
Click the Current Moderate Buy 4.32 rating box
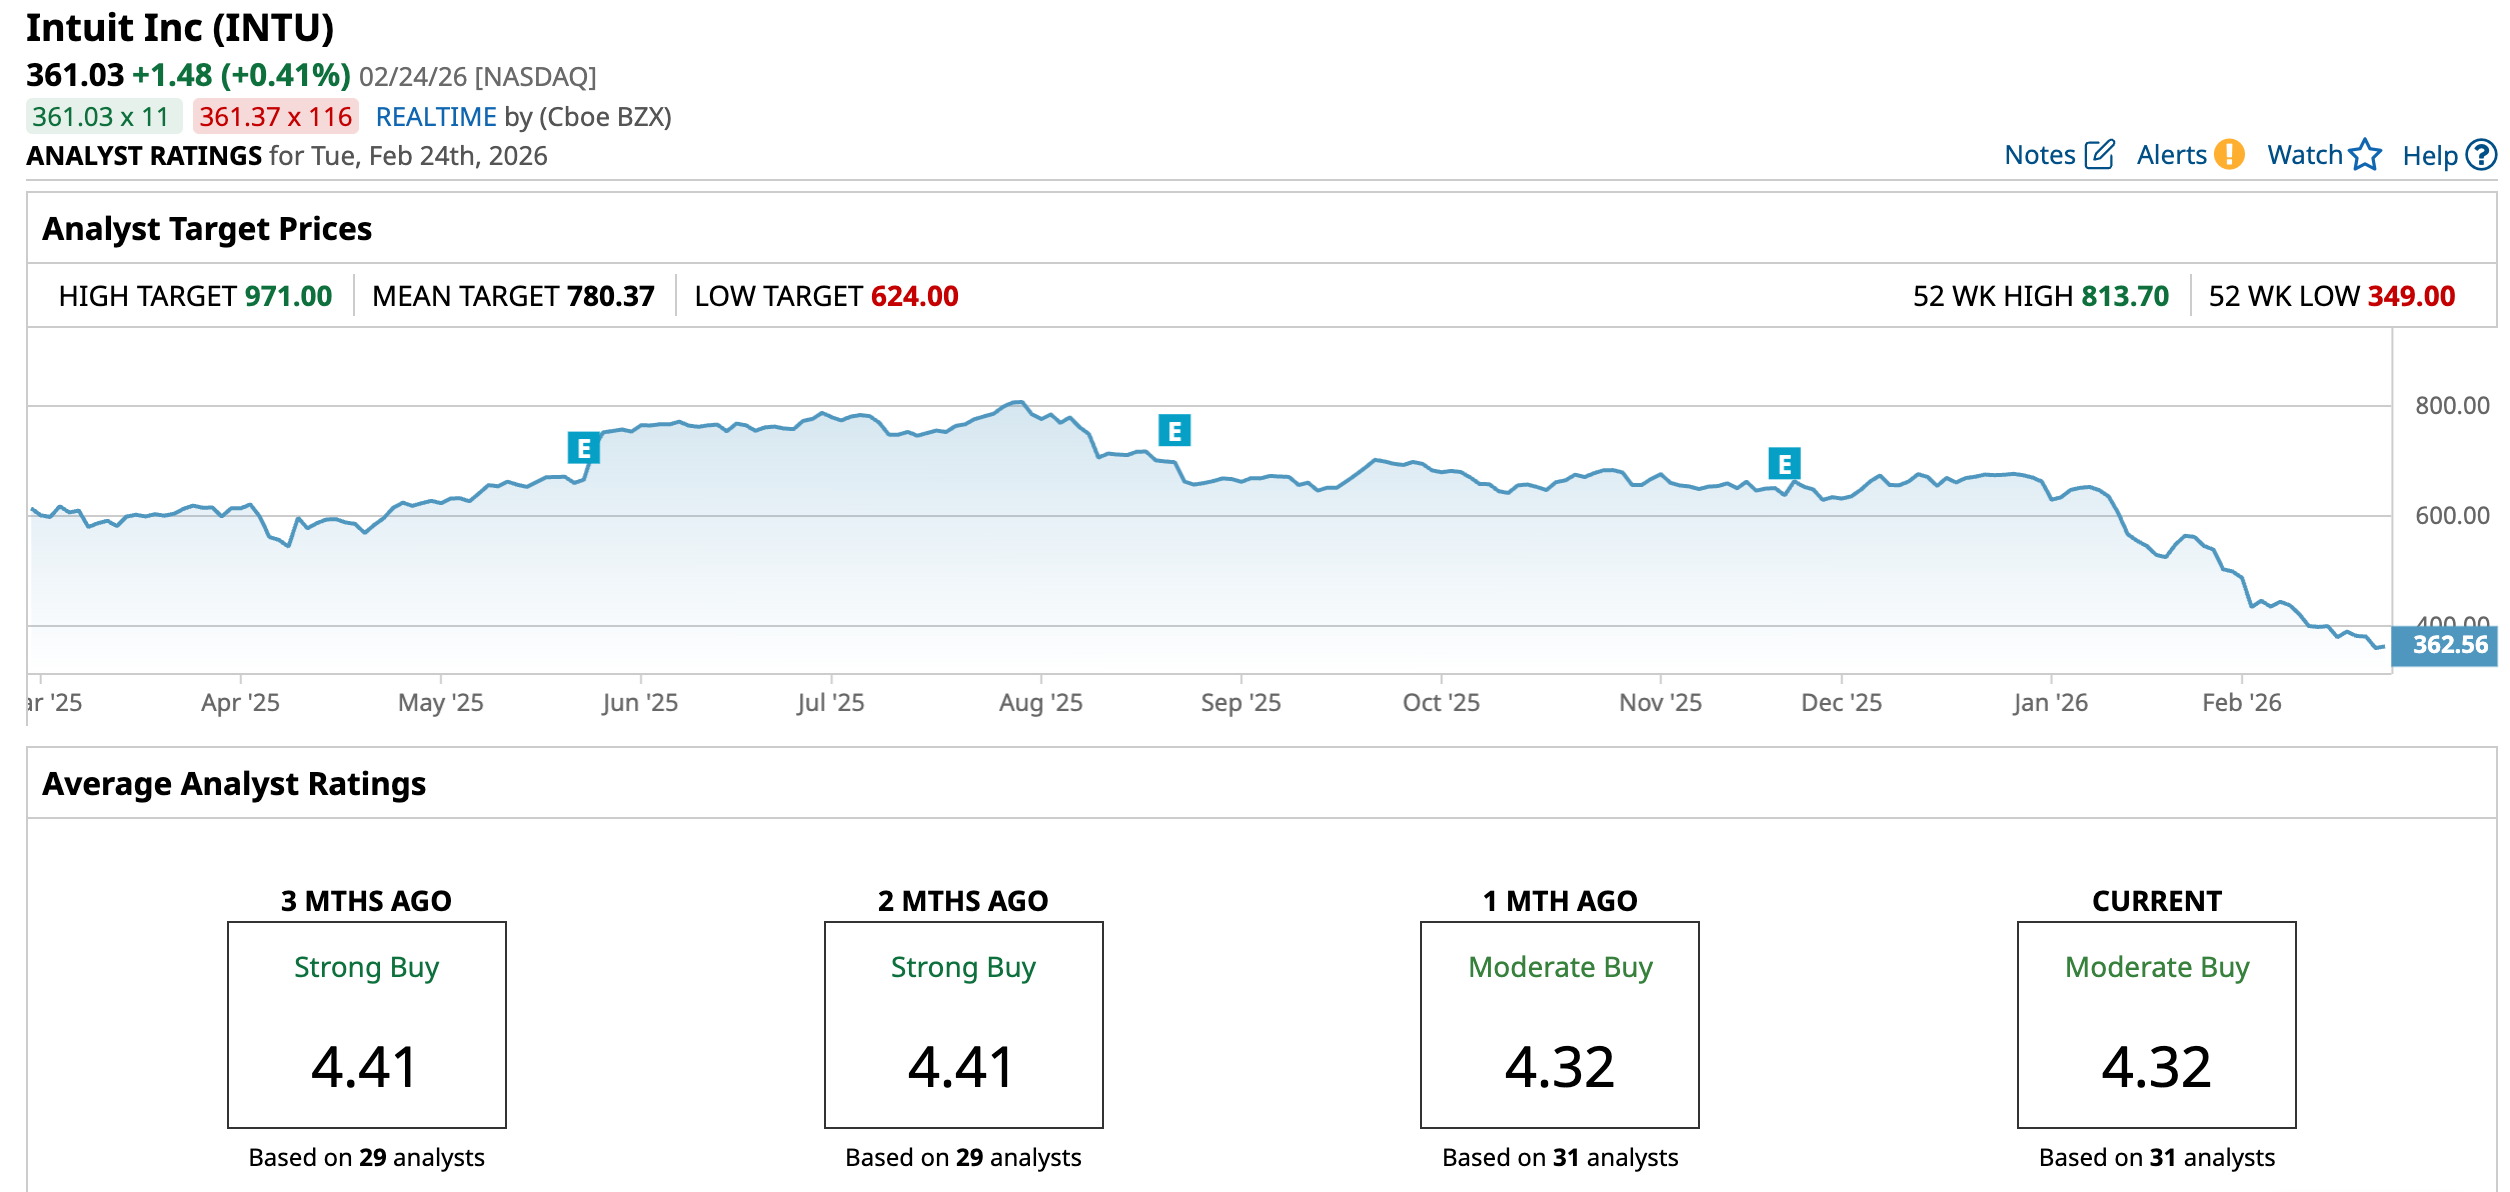point(2156,1024)
